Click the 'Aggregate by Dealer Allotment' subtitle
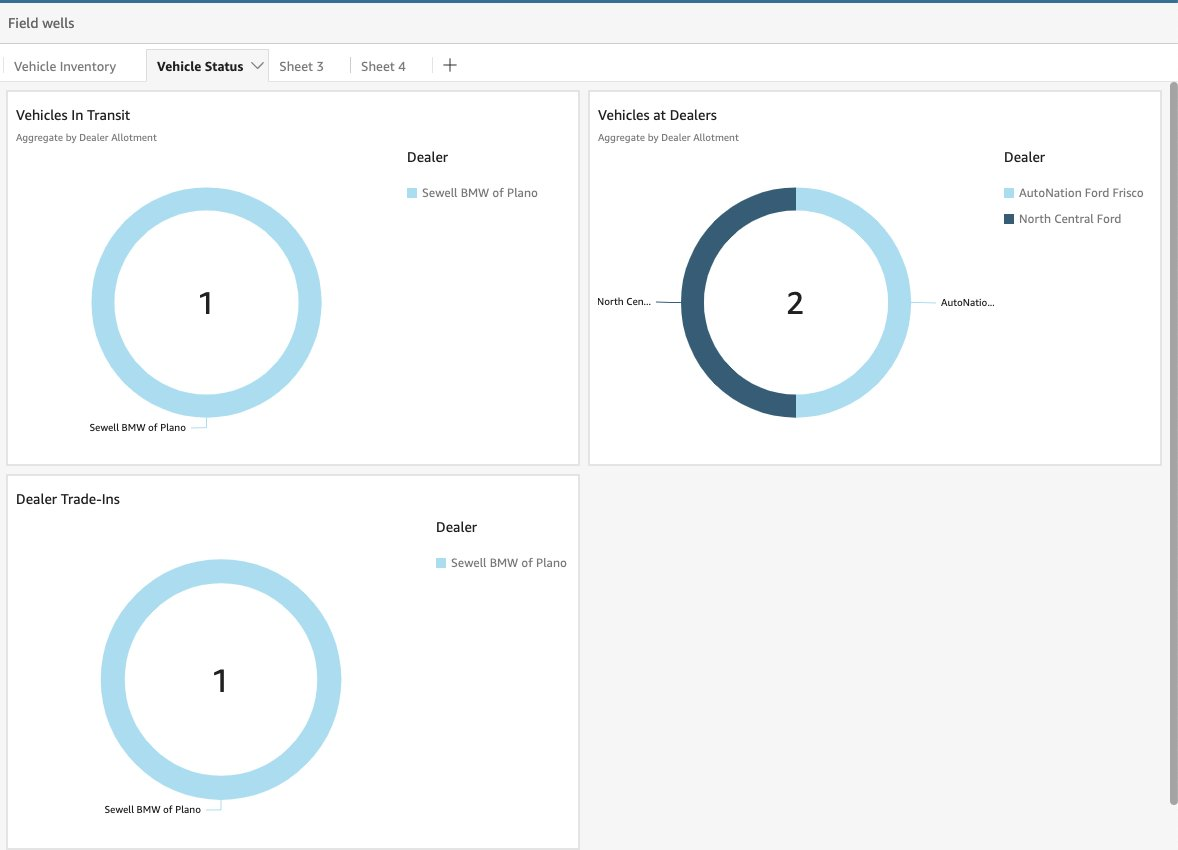Viewport: 1178px width, 850px height. pos(87,137)
